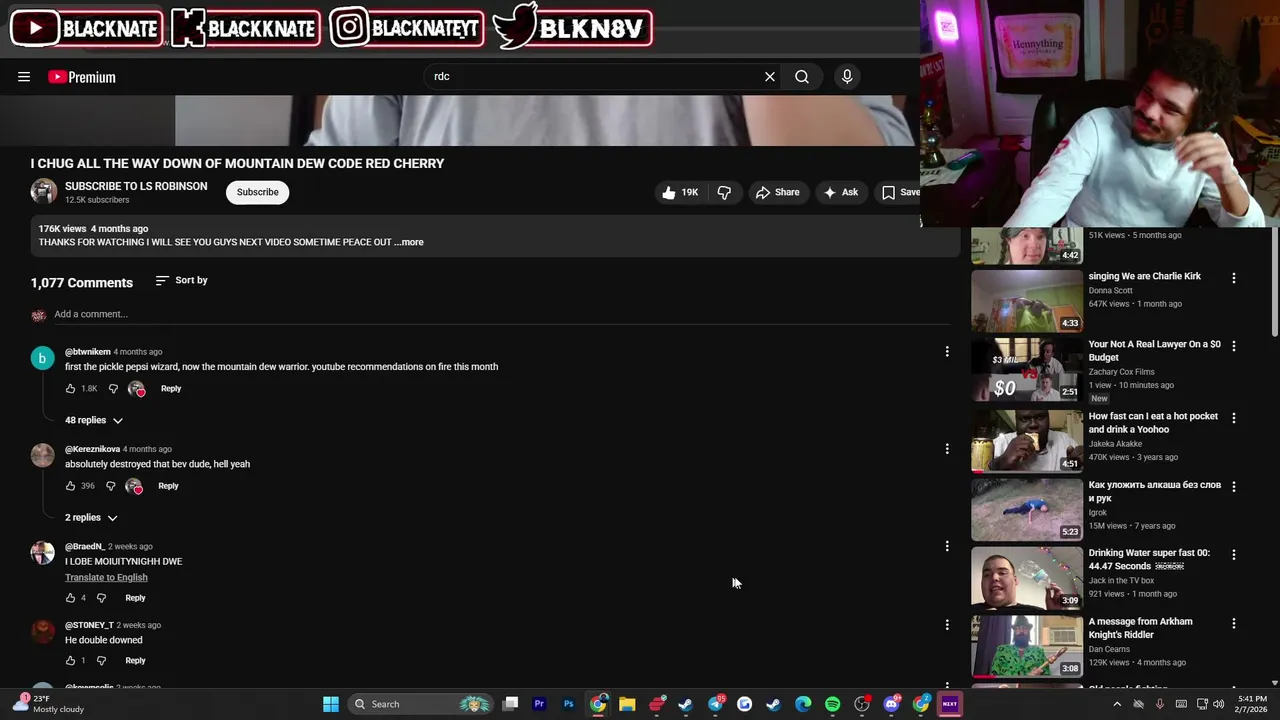Open Spotify from taskbar

832,704
